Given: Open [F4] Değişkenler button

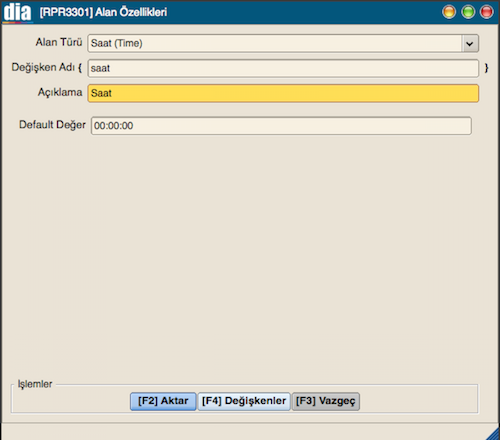Looking at the screenshot, I should pos(244,401).
